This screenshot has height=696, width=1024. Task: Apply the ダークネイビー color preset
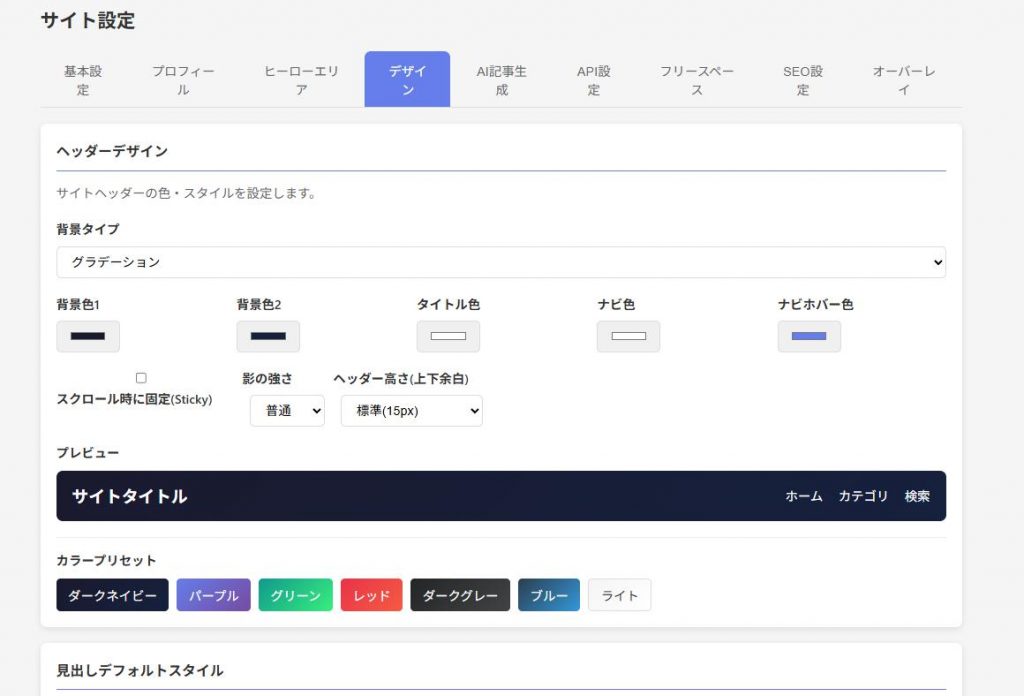[x=112, y=595]
